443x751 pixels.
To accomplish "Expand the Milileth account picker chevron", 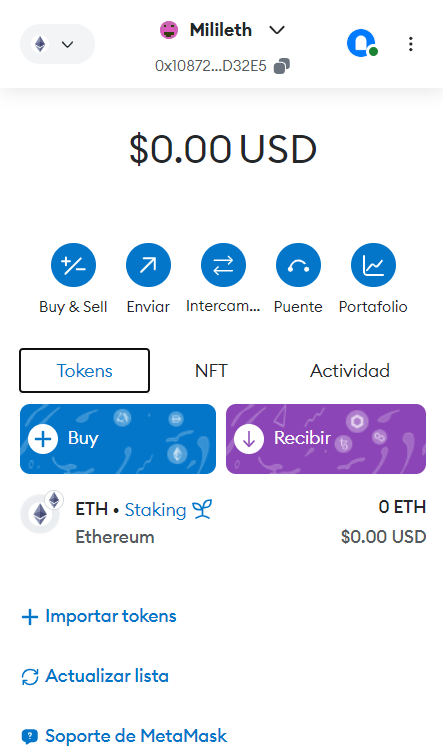I will [277, 30].
